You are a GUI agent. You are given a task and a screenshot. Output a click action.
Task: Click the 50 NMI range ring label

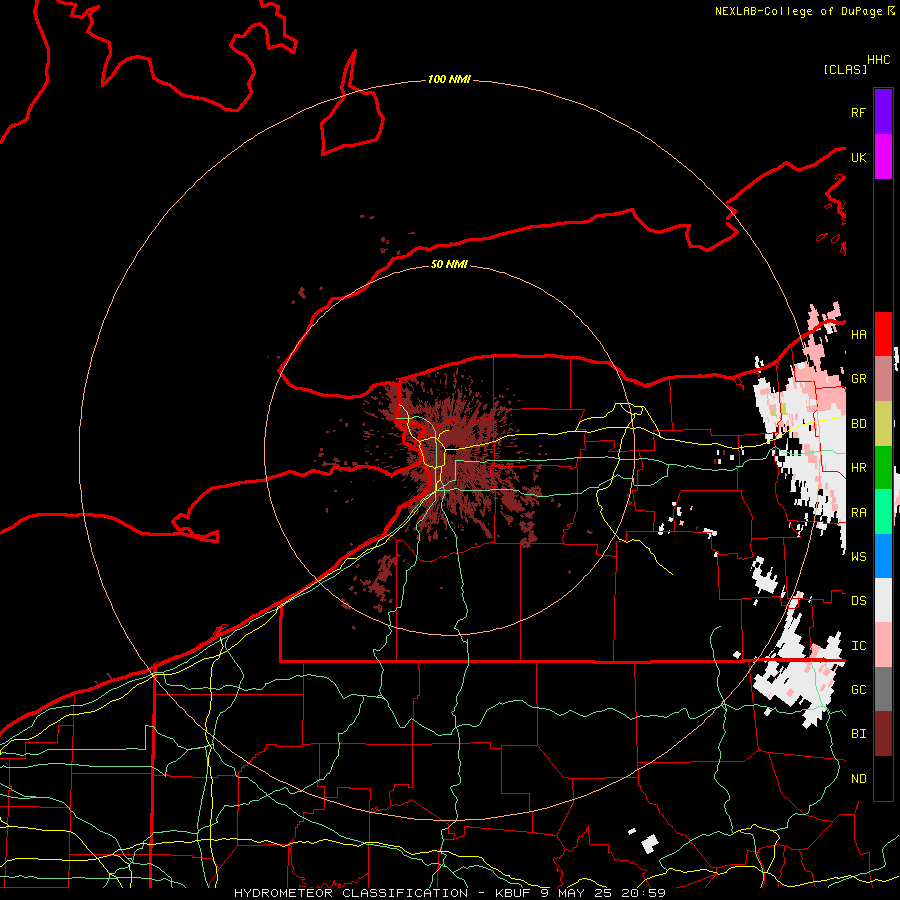449,264
